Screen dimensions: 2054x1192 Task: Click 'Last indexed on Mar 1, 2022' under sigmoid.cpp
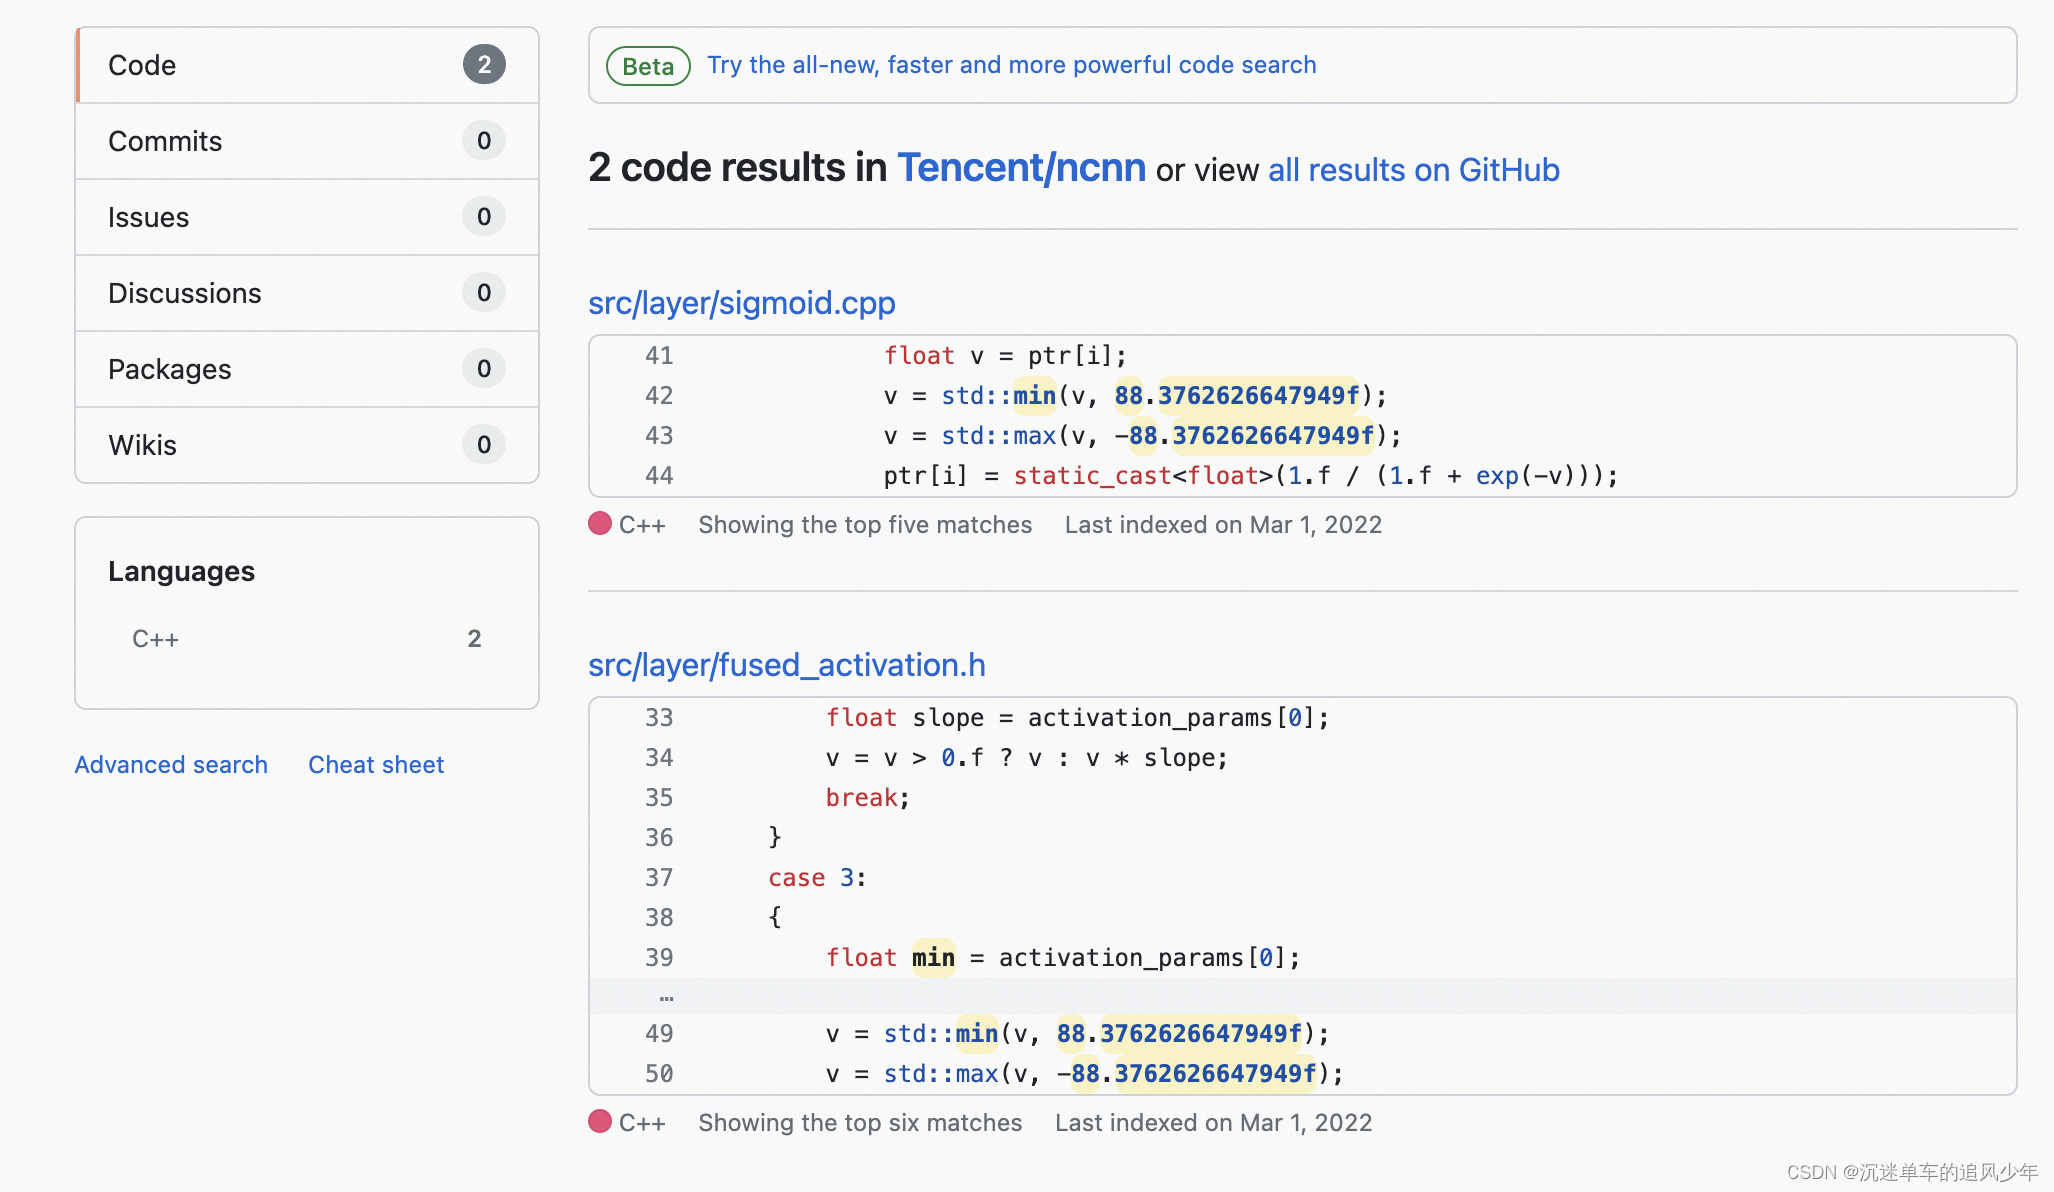pyautogui.click(x=1223, y=525)
